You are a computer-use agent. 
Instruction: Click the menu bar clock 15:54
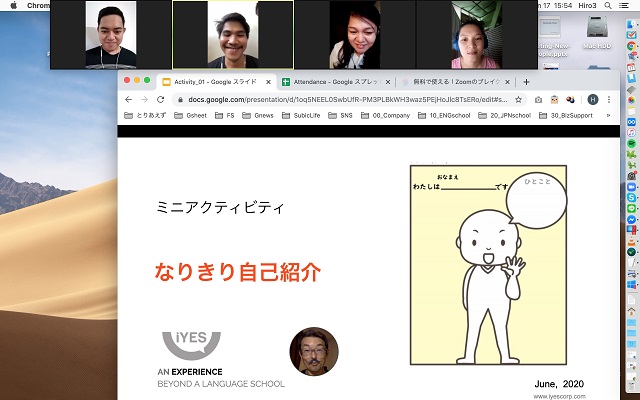[565, 5]
